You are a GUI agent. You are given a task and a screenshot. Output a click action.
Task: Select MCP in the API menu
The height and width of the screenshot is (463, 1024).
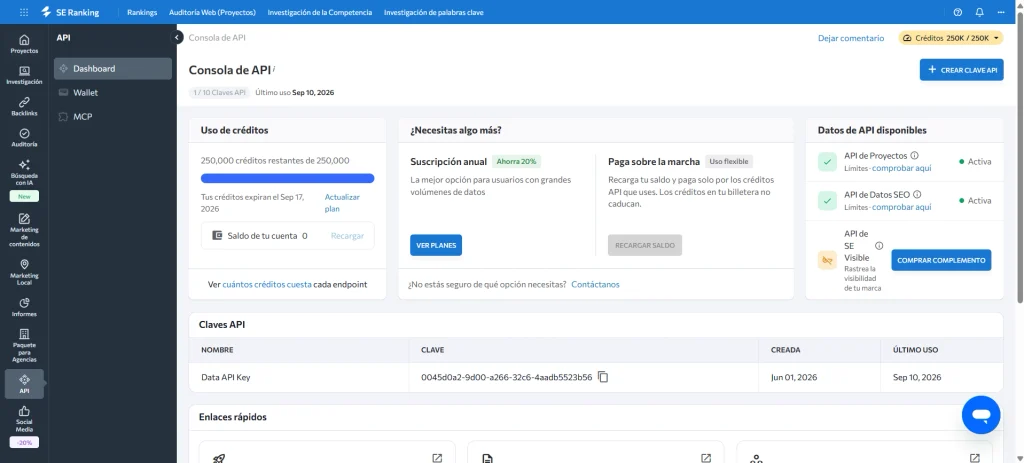113,117
